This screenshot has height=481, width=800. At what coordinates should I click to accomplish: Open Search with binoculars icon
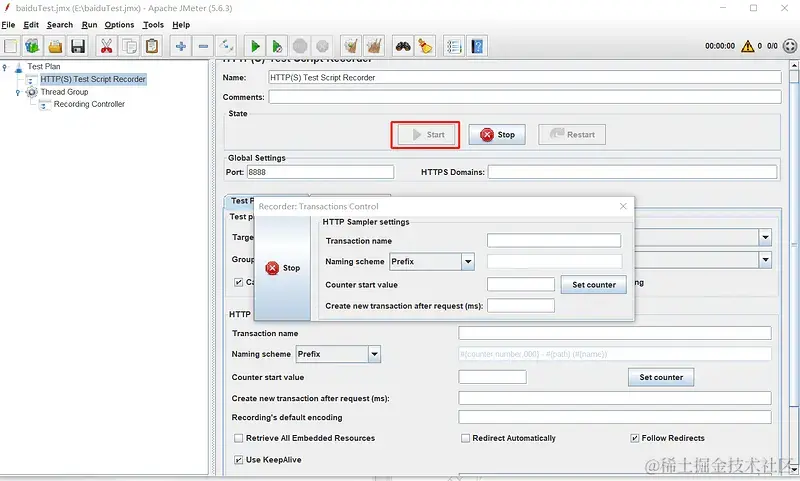(x=403, y=46)
